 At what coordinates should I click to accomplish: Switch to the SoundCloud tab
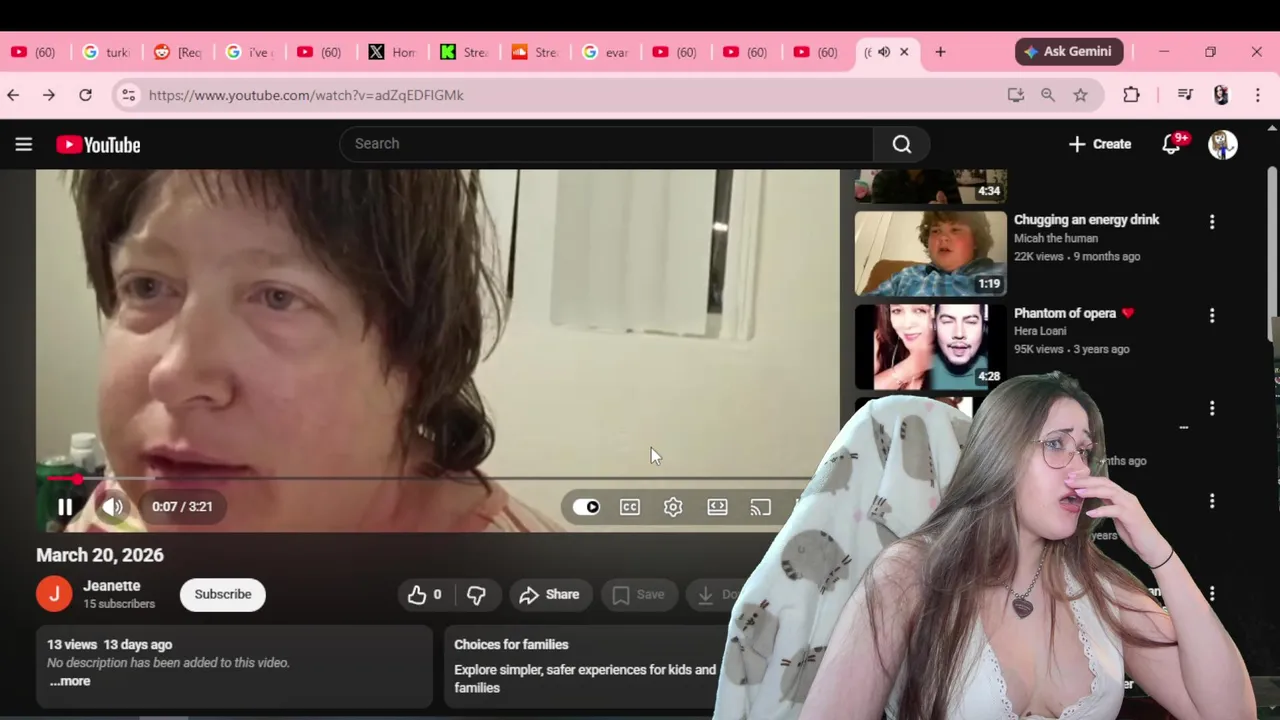(x=535, y=52)
